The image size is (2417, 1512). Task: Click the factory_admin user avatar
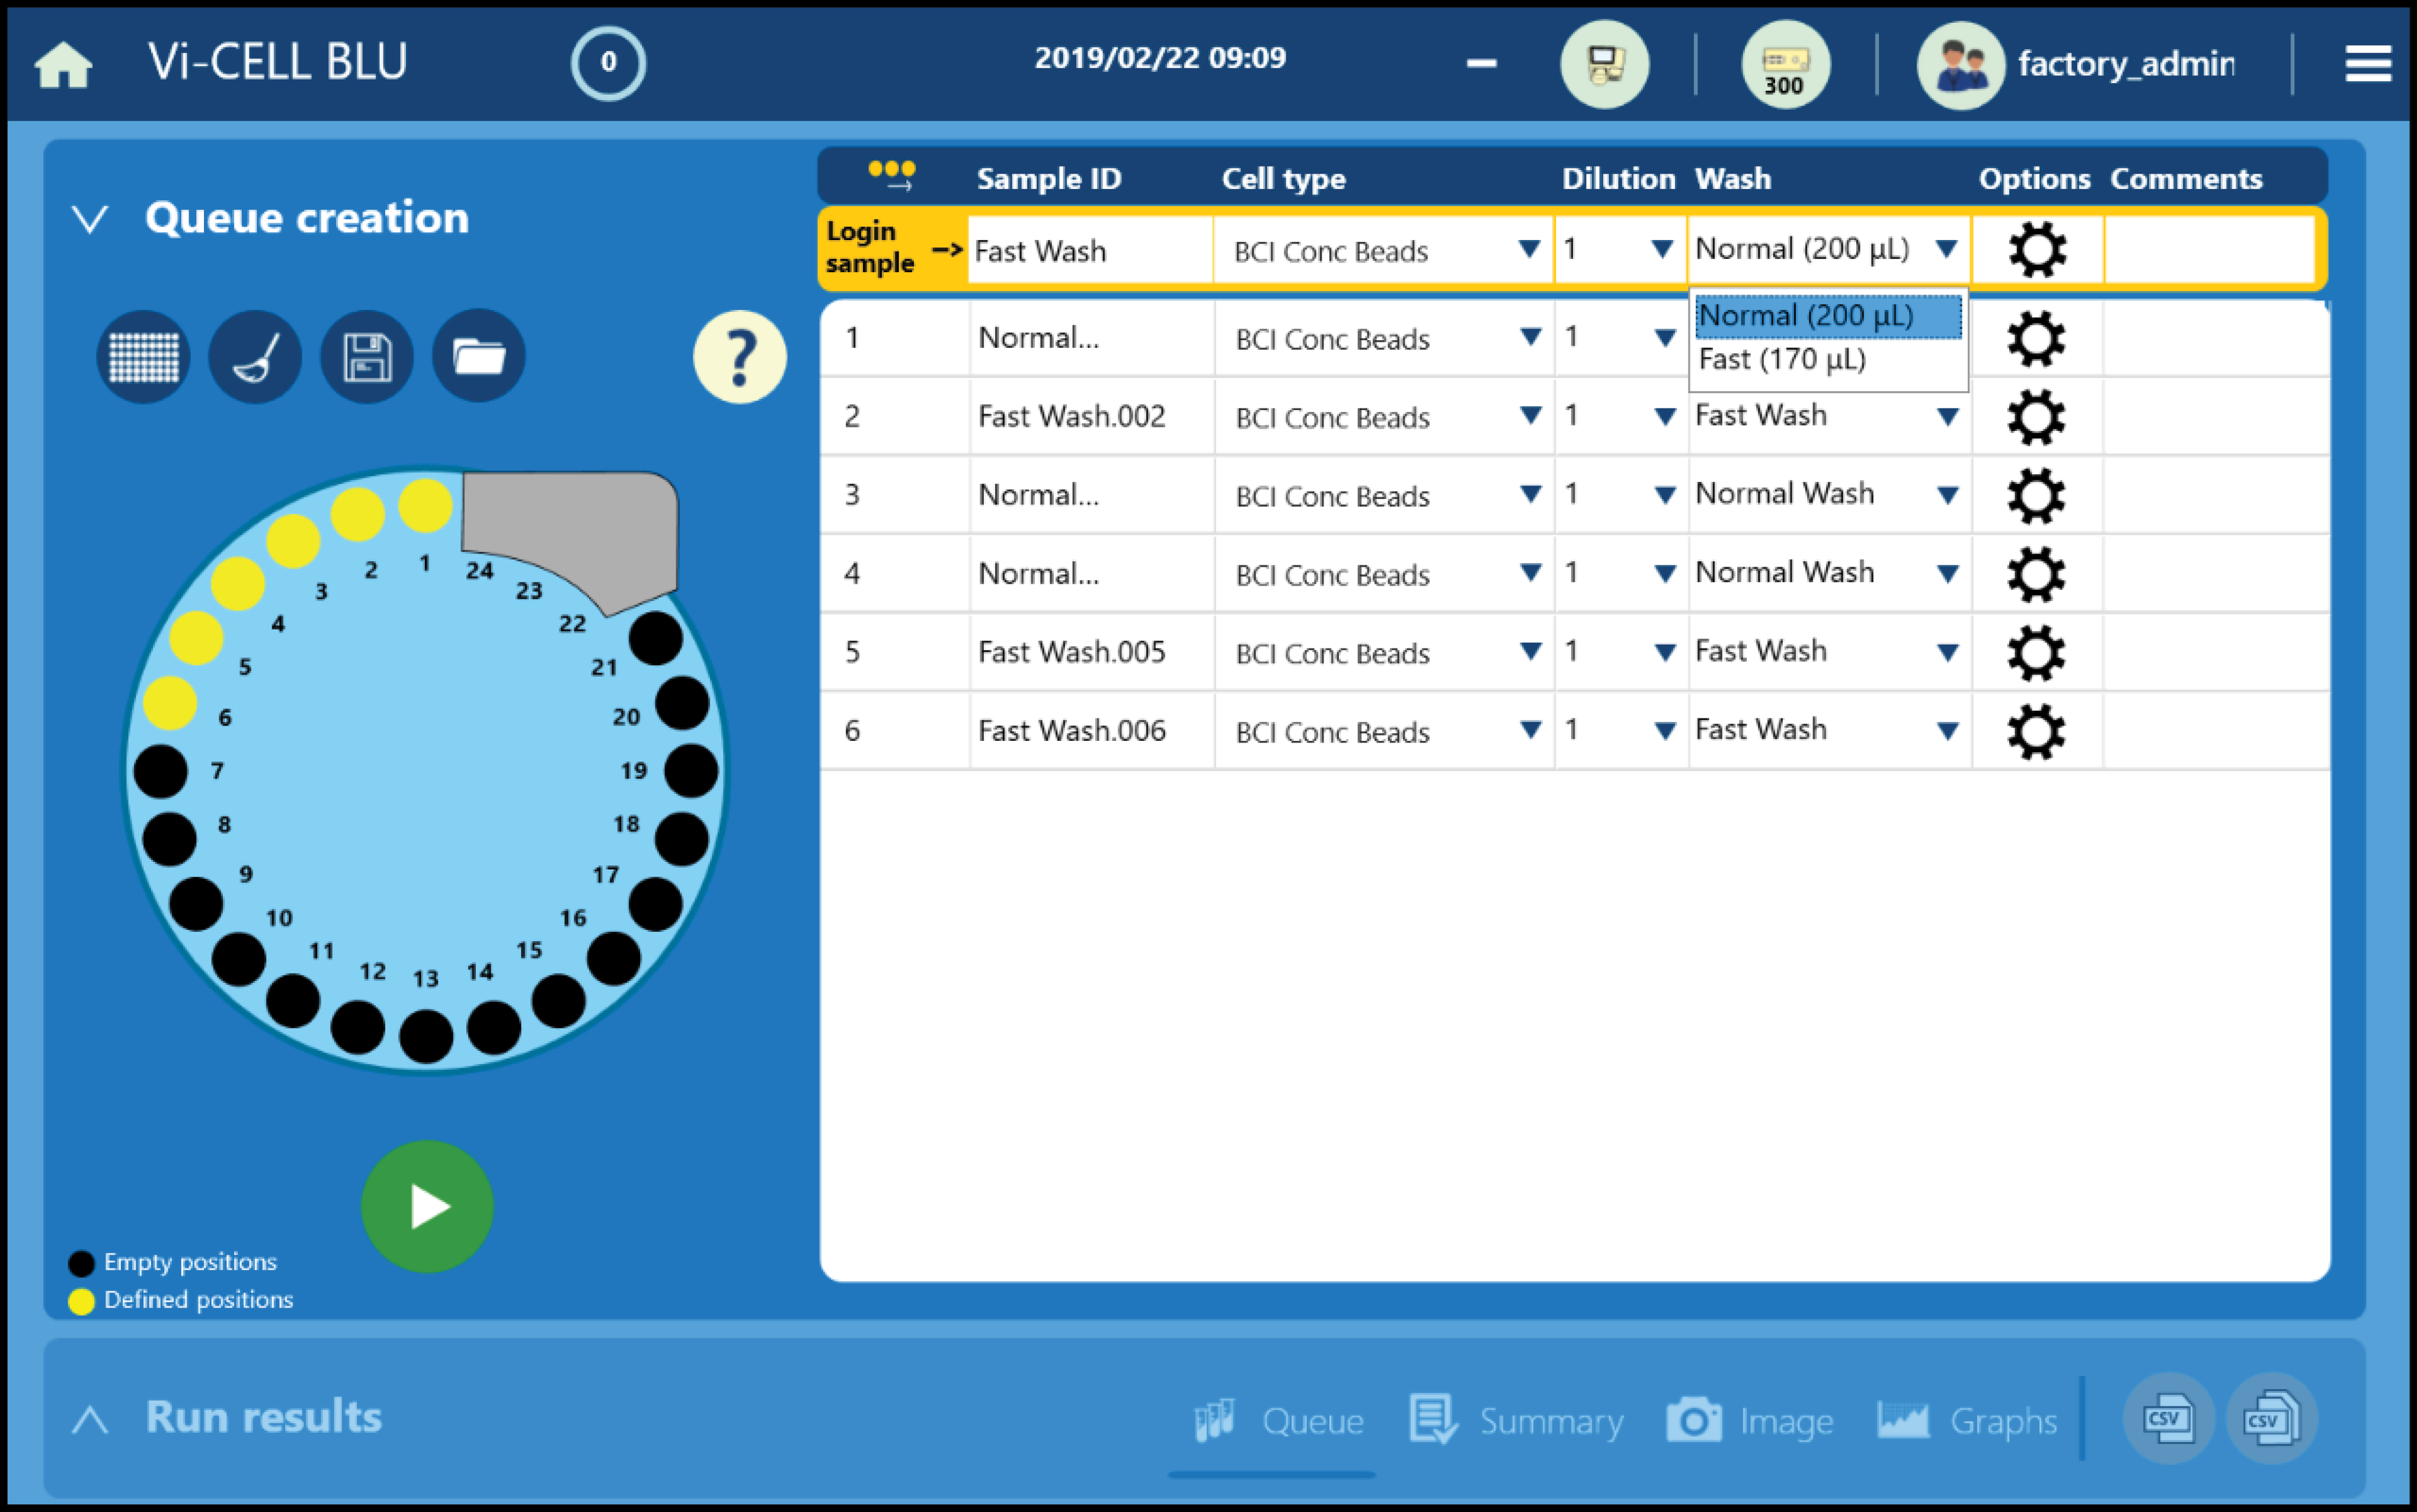click(1960, 65)
